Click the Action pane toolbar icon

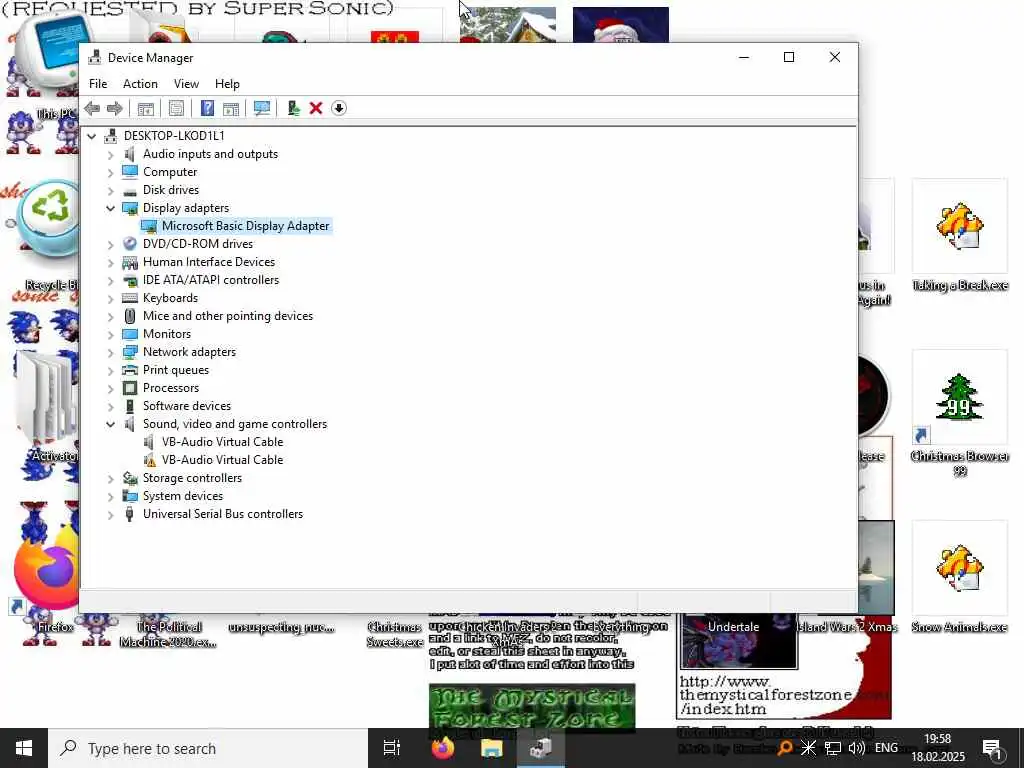coord(231,108)
